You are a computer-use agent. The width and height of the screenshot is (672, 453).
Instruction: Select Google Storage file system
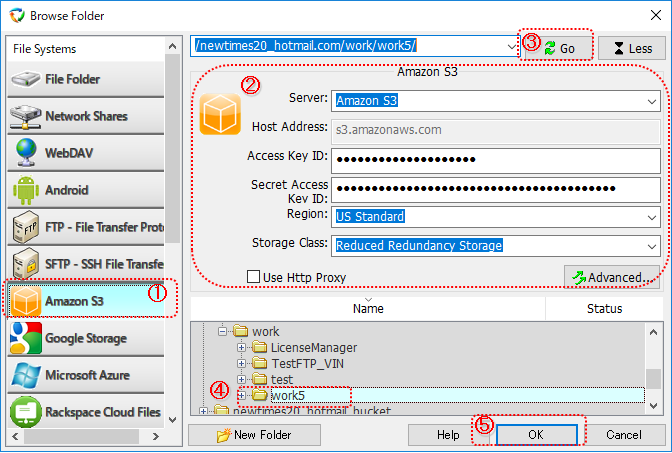point(86,338)
